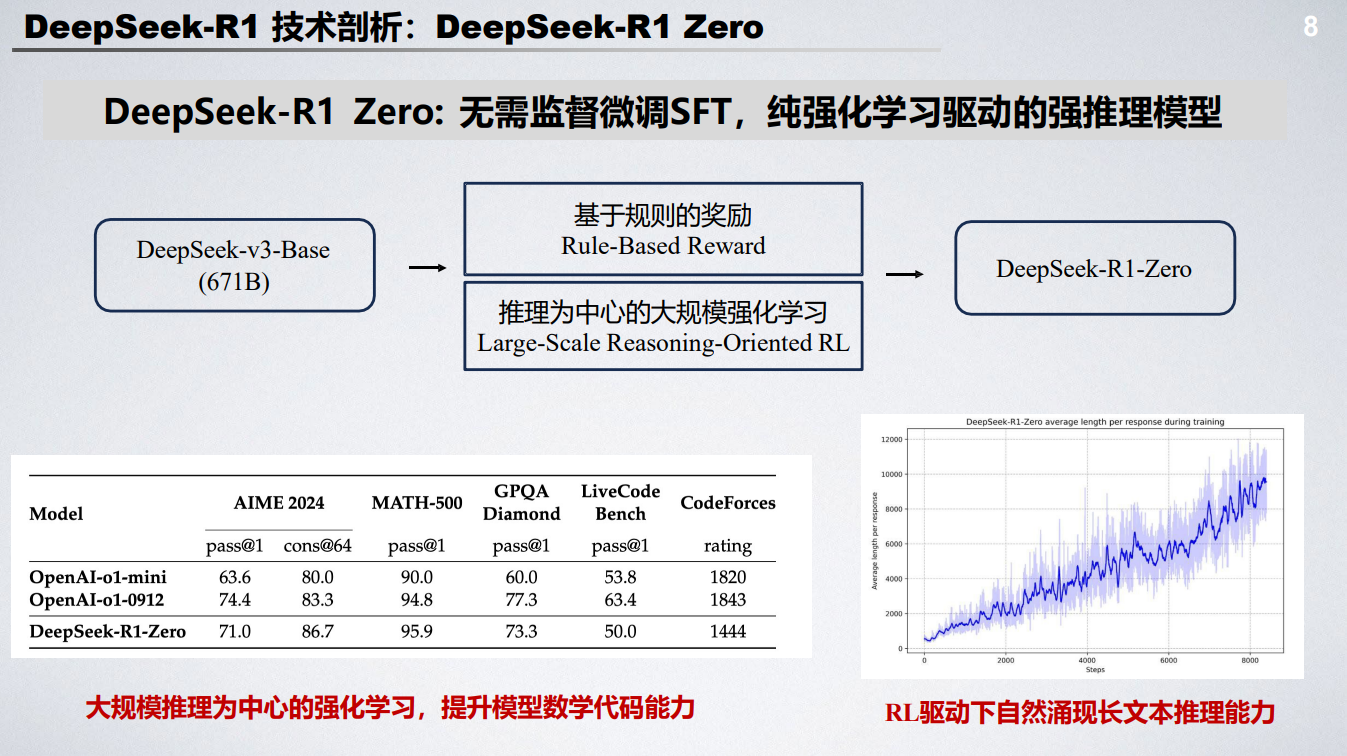Select the DeepSeek-R1-Zero output box
This screenshot has height=756, width=1347.
tap(1094, 268)
